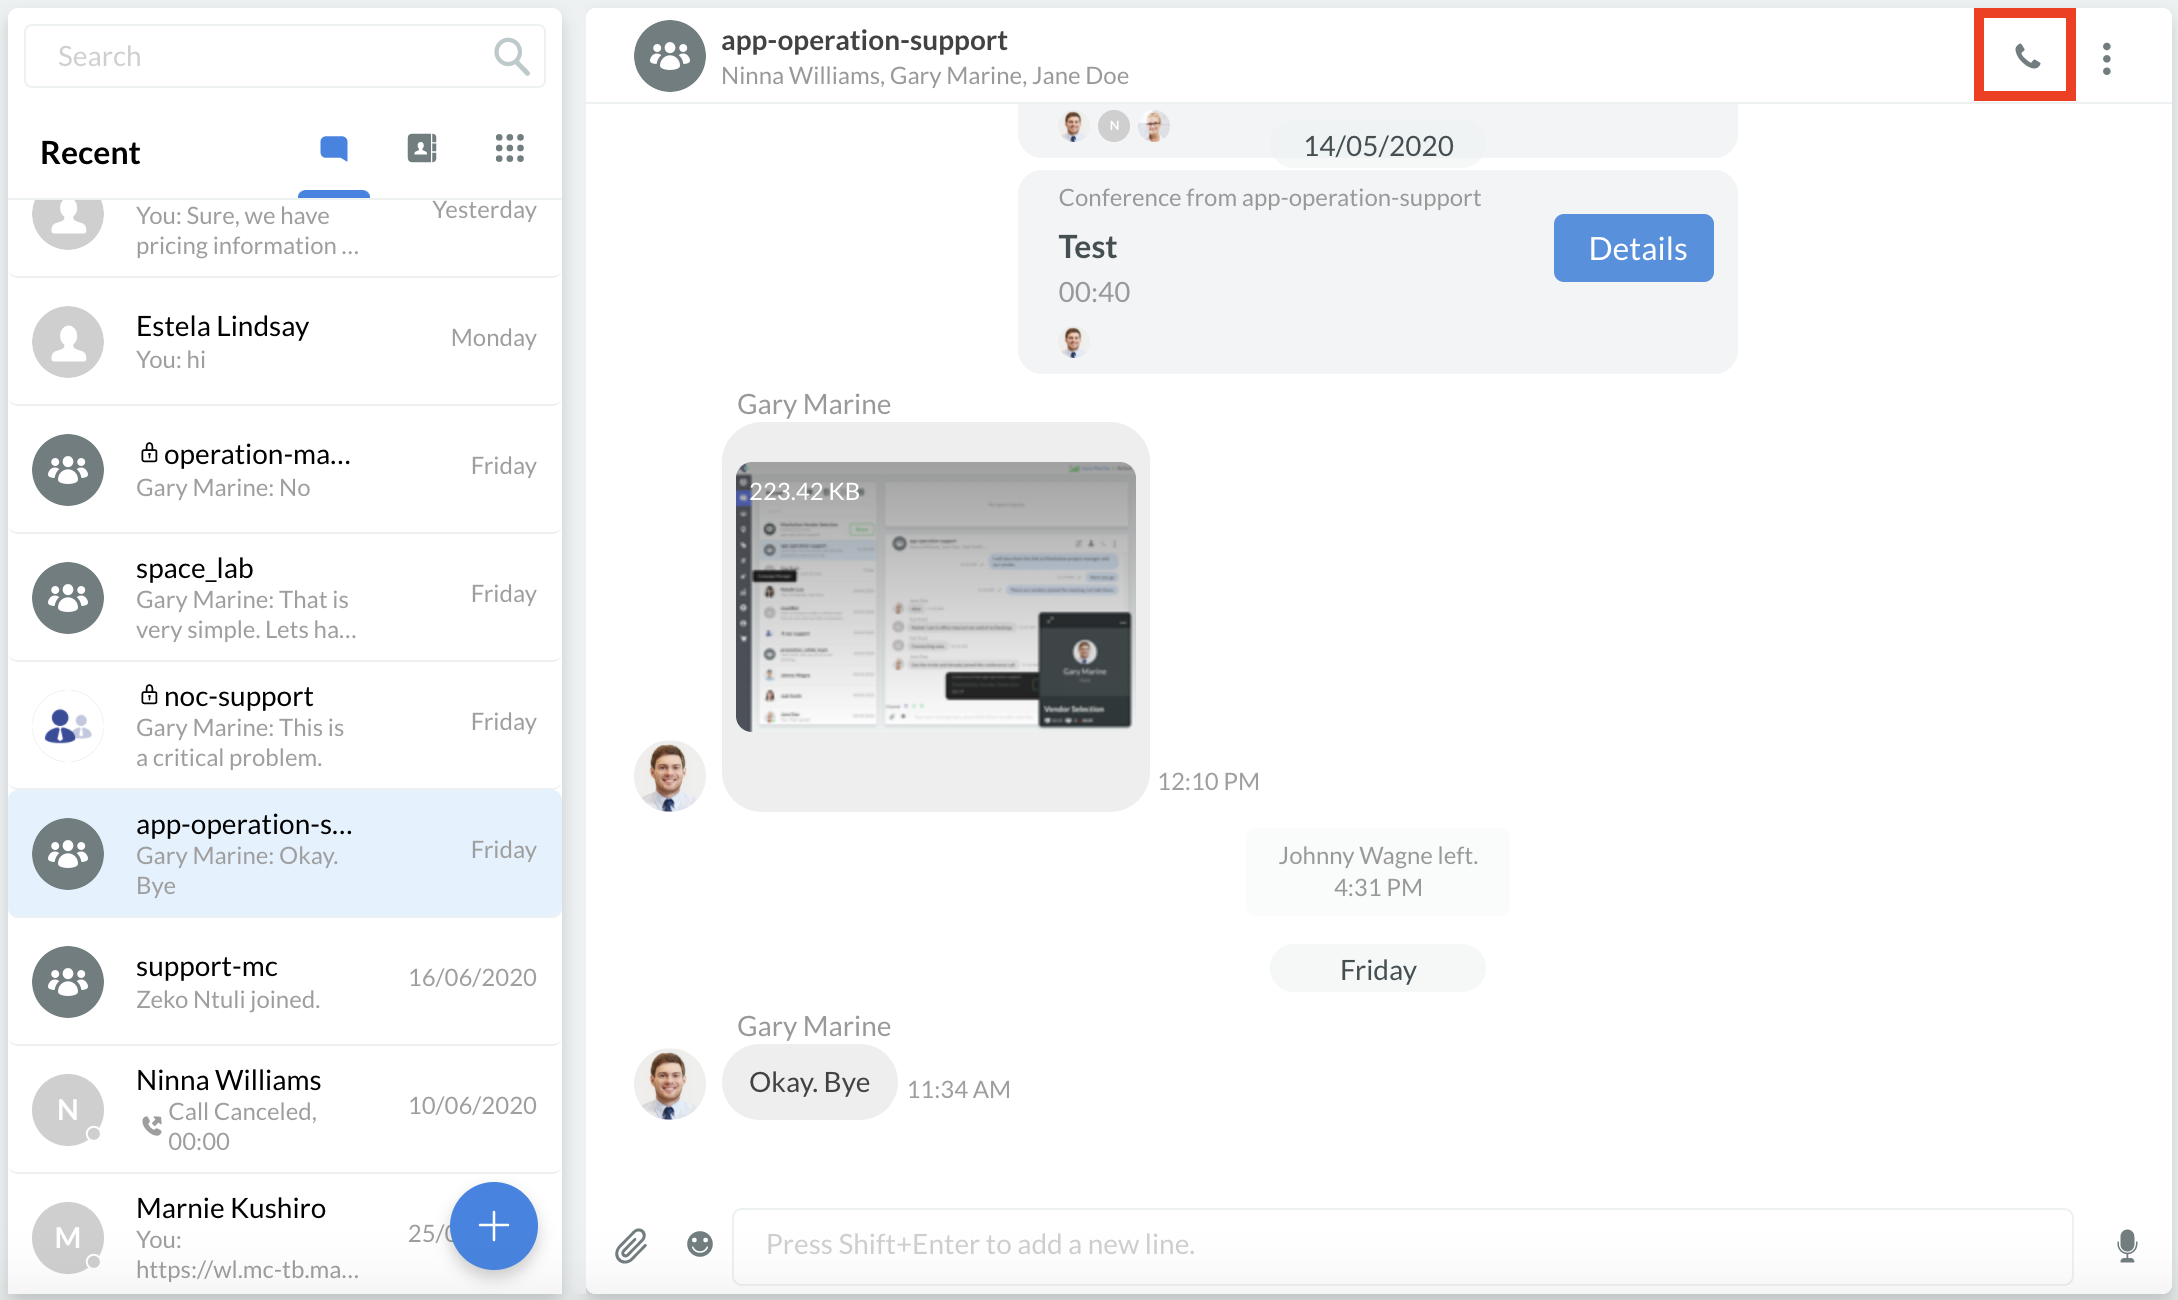Click the Ninna Williams N avatar
2178x1300 pixels.
coord(68,1110)
